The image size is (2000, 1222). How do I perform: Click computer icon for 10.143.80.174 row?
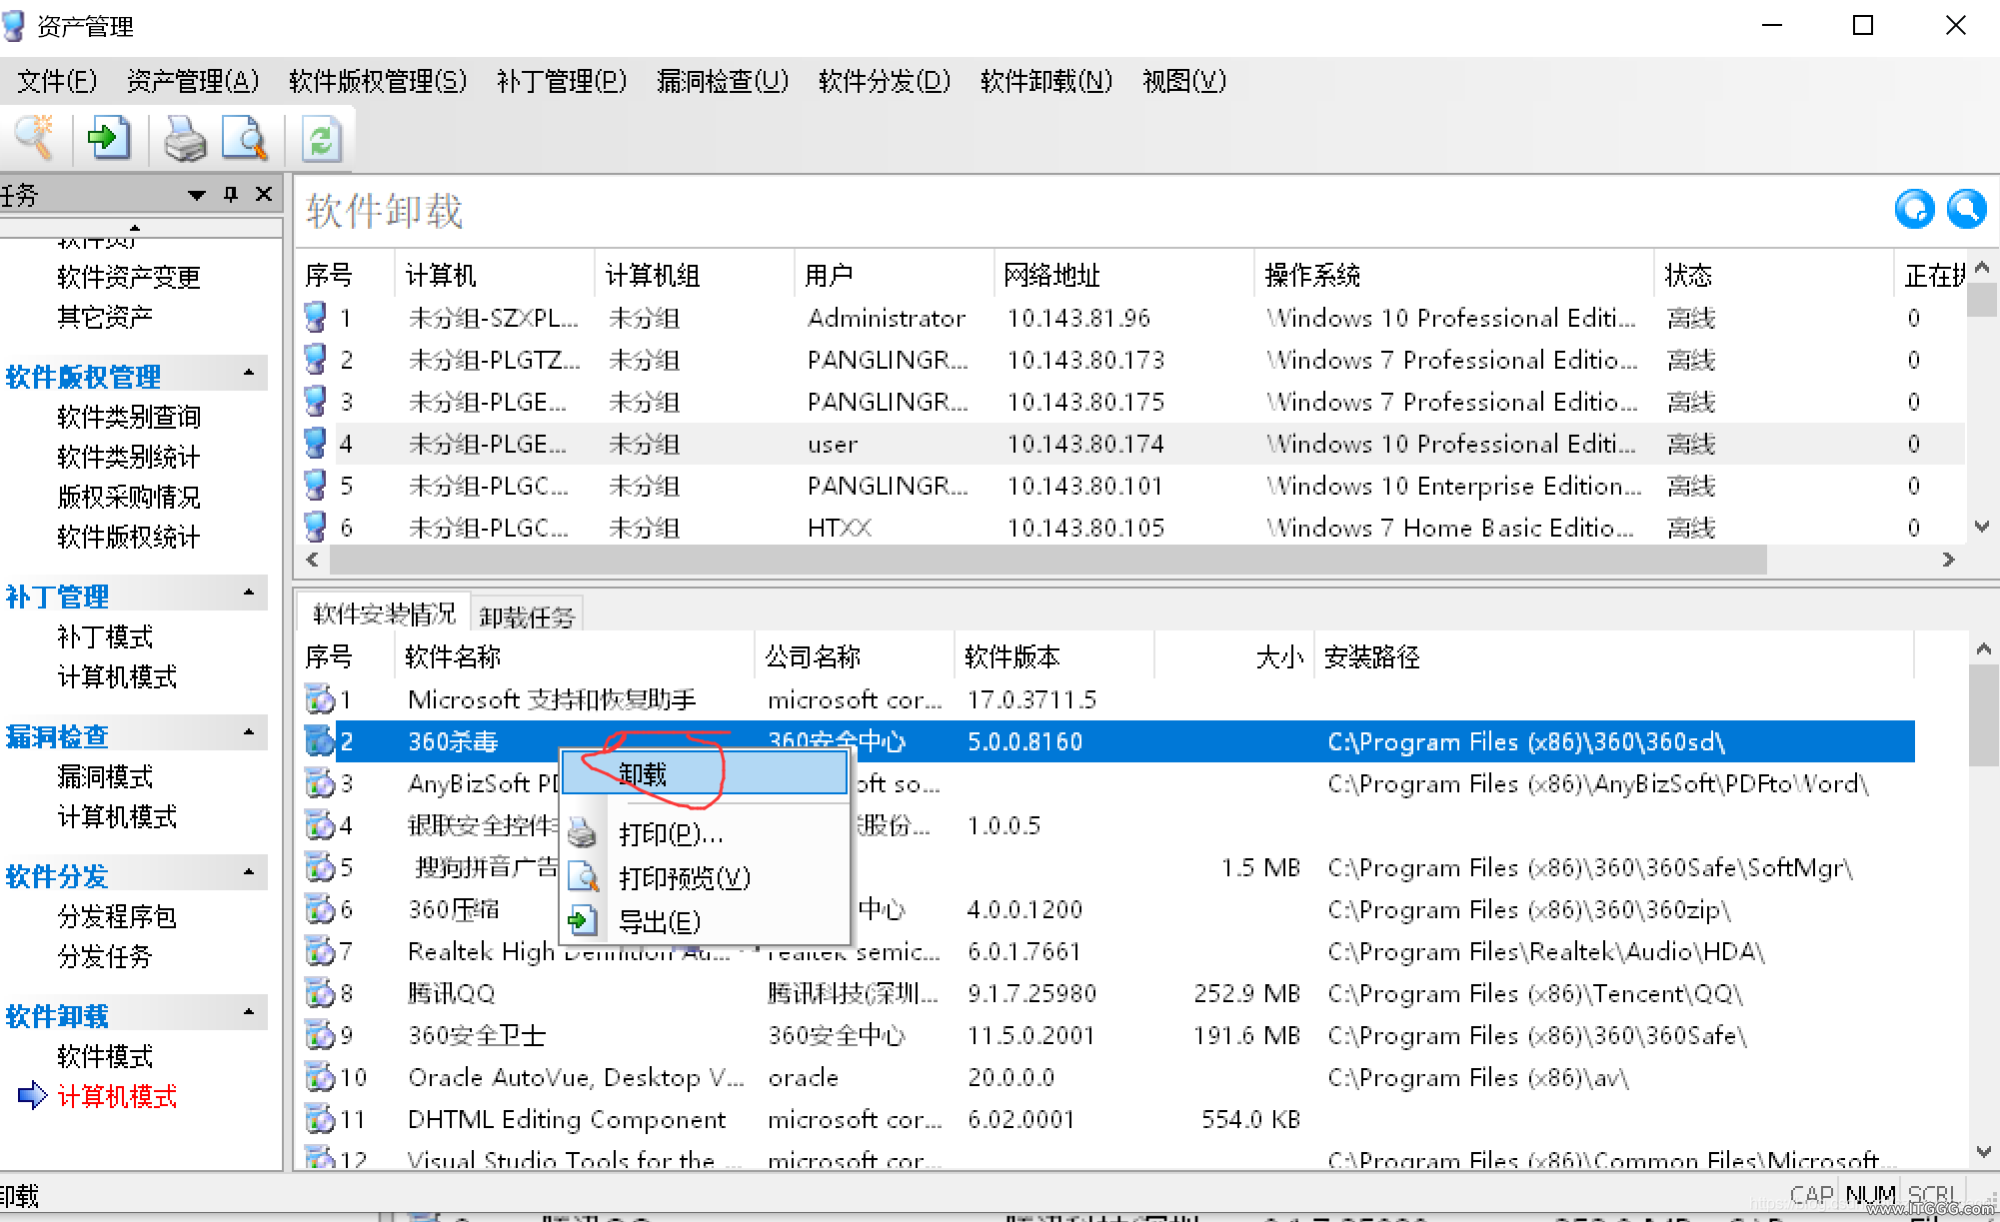316,443
